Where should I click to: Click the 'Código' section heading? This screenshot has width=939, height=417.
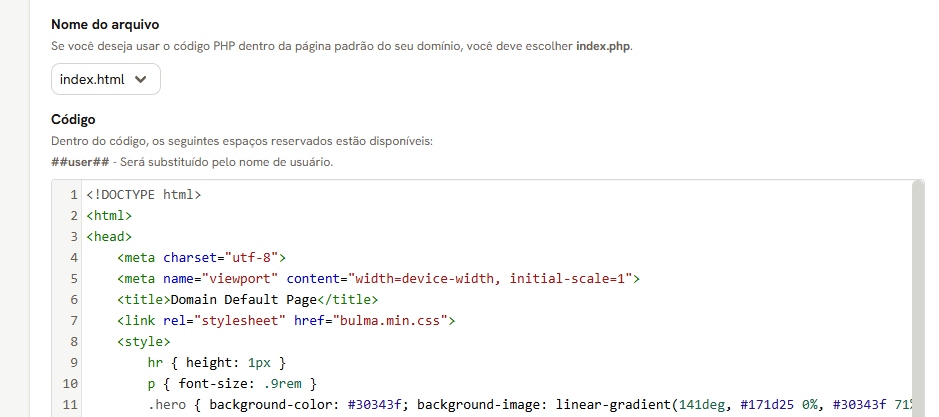(x=73, y=119)
